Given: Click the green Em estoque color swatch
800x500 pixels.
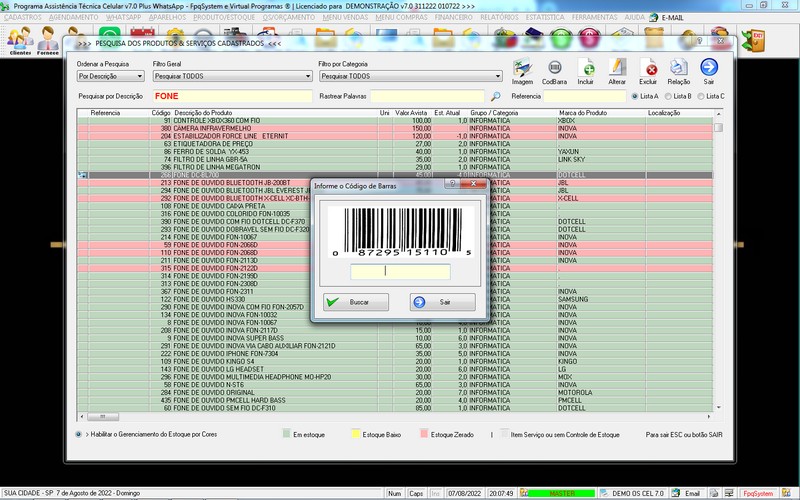Looking at the screenshot, I should (x=286, y=434).
